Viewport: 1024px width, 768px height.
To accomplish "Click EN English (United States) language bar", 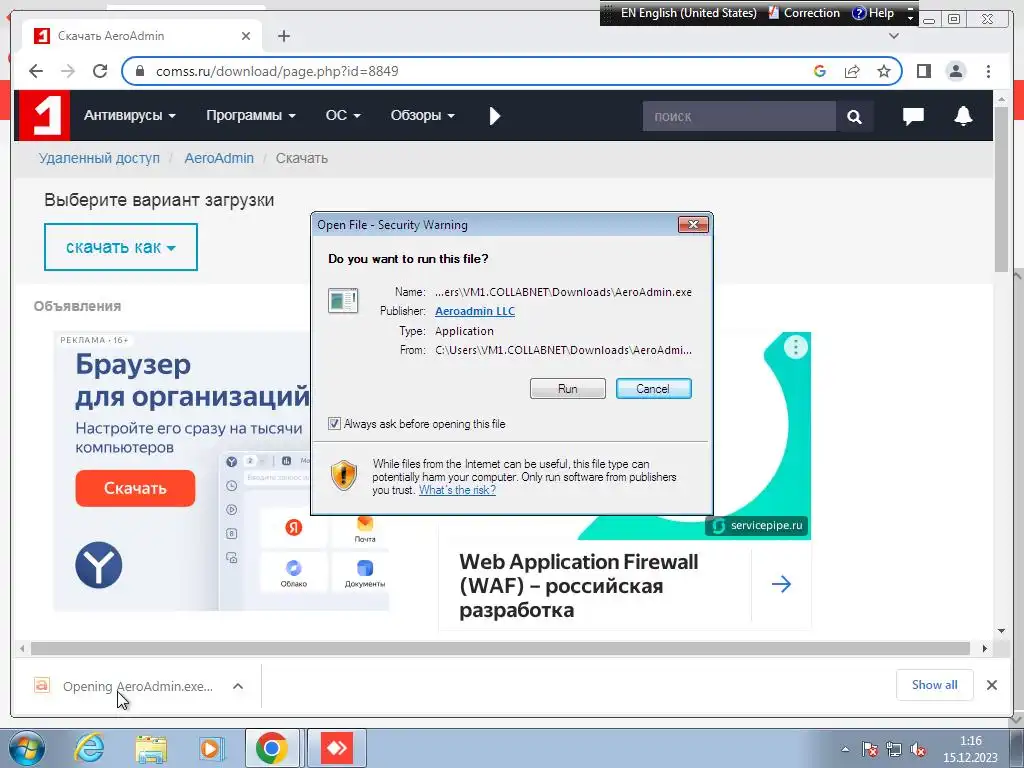I will click(688, 13).
